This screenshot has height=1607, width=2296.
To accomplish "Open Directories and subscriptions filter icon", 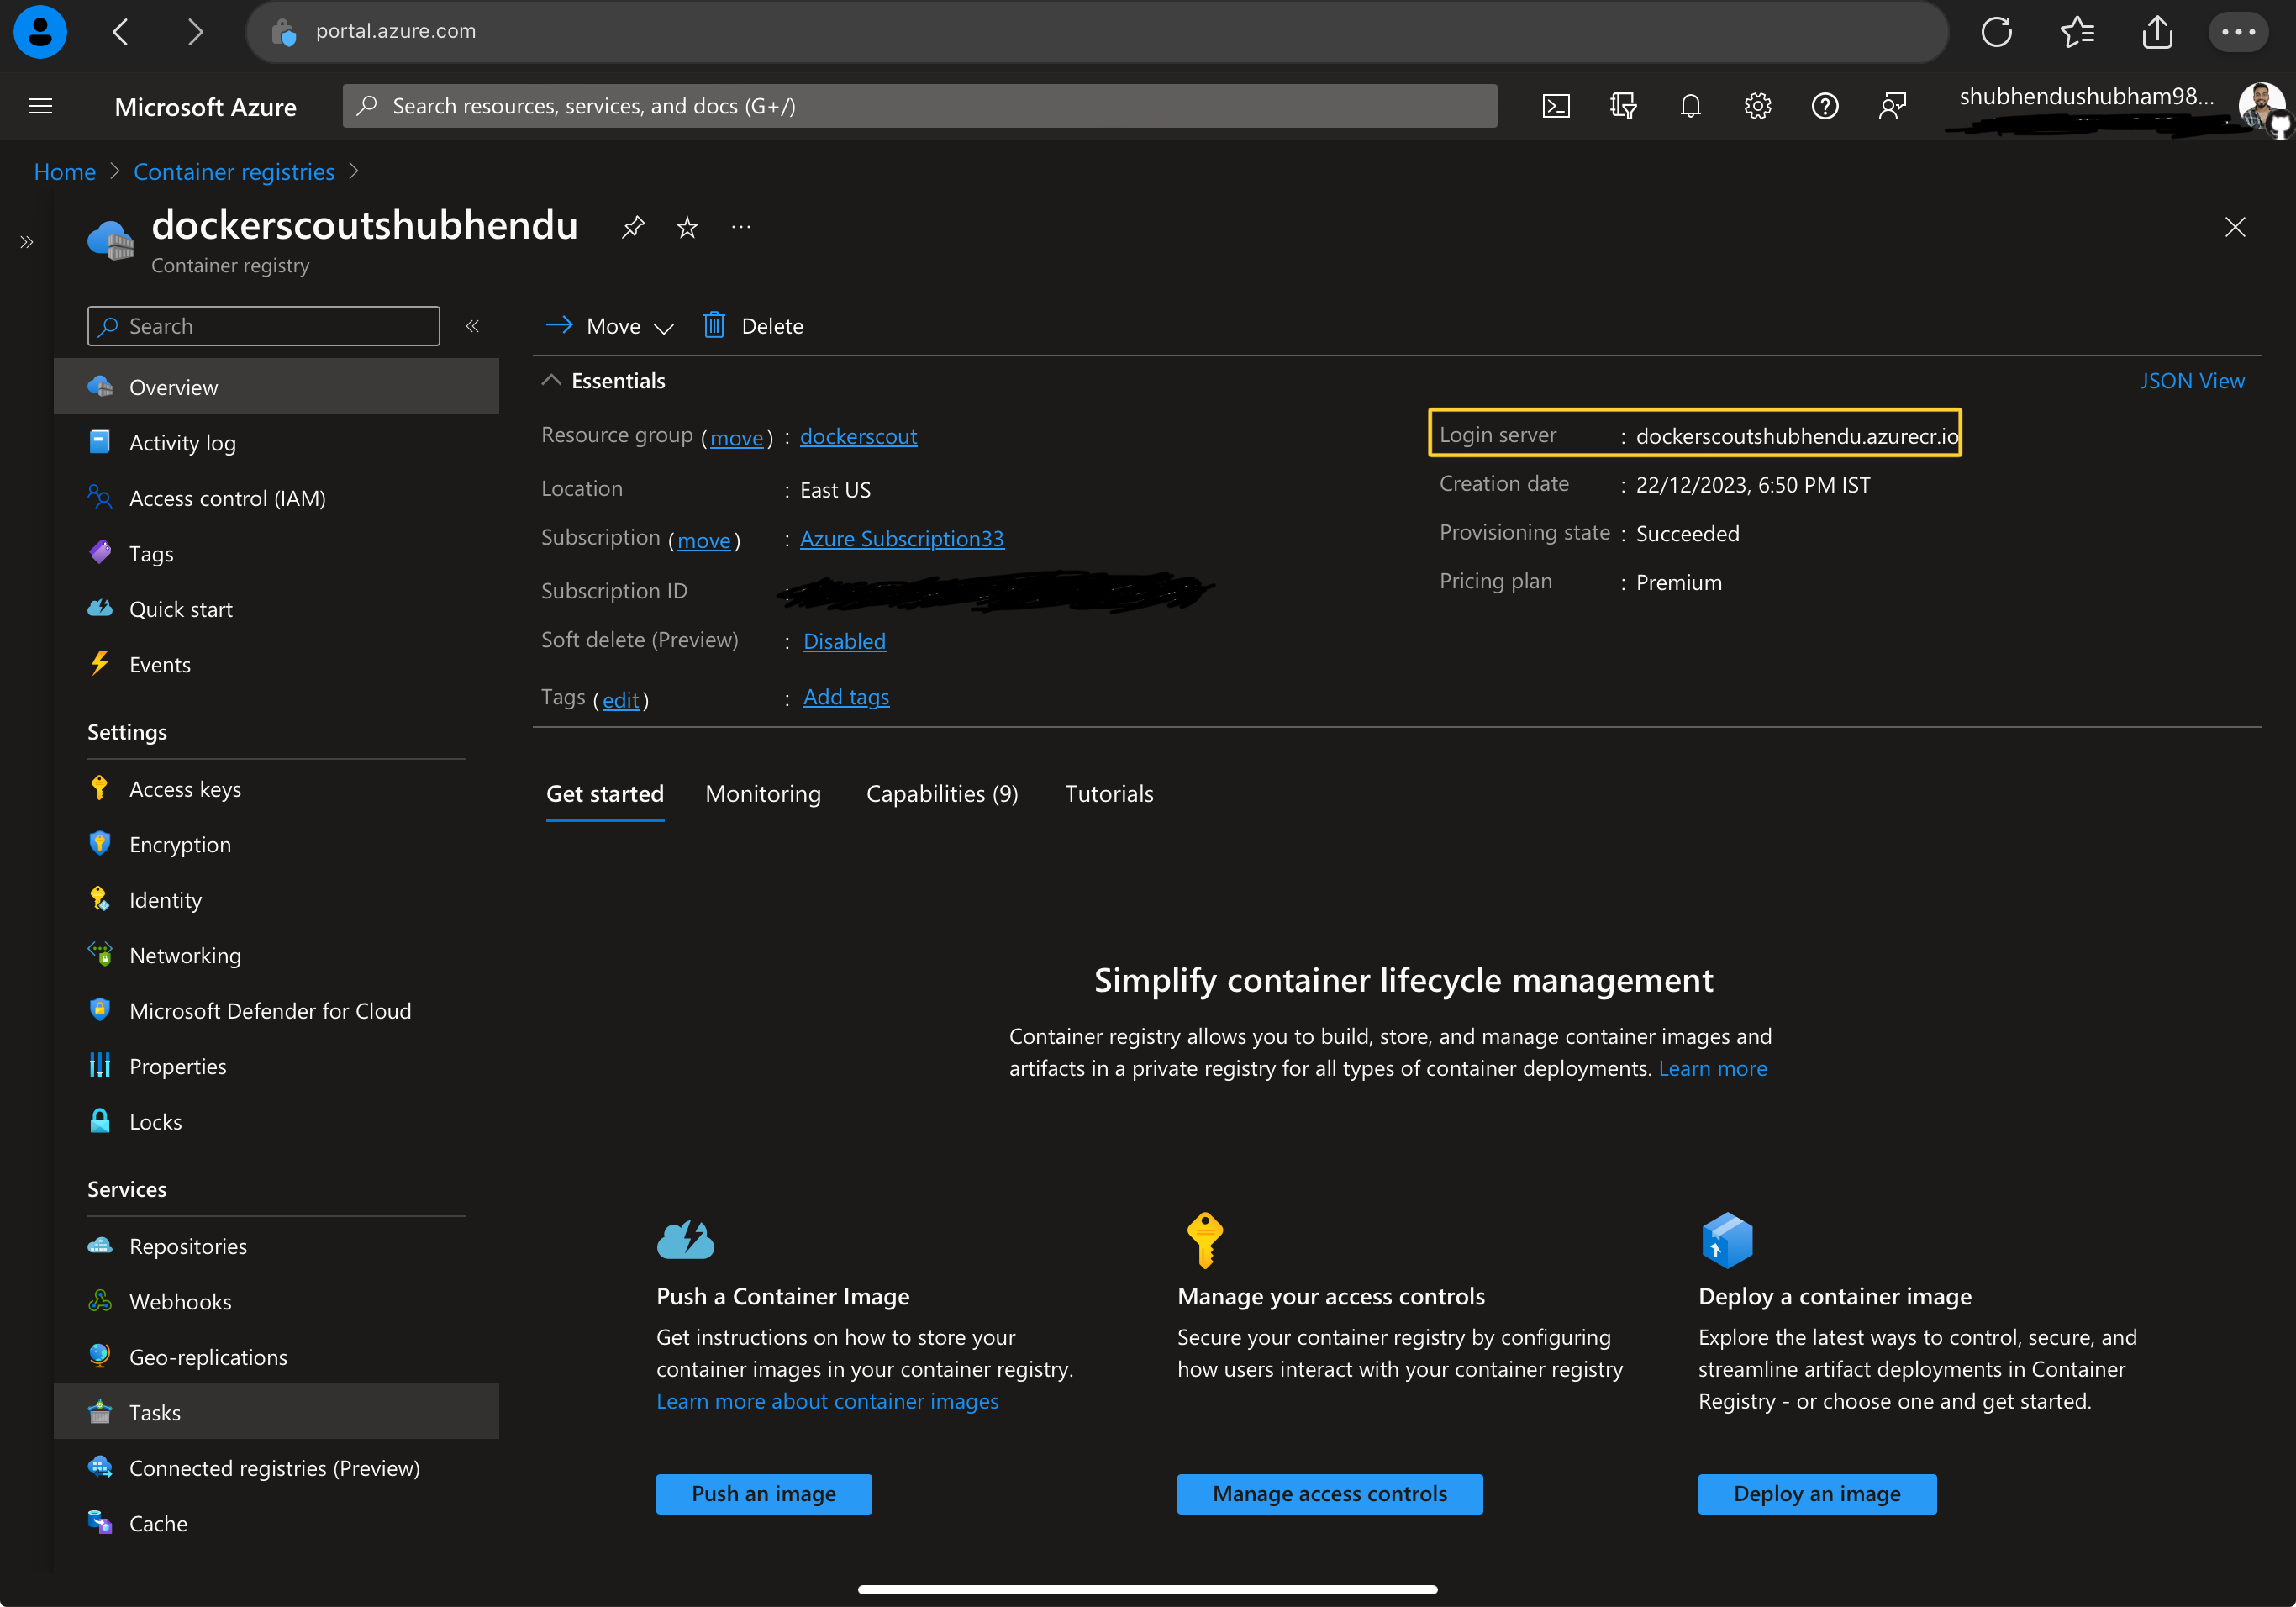I will coord(1623,106).
